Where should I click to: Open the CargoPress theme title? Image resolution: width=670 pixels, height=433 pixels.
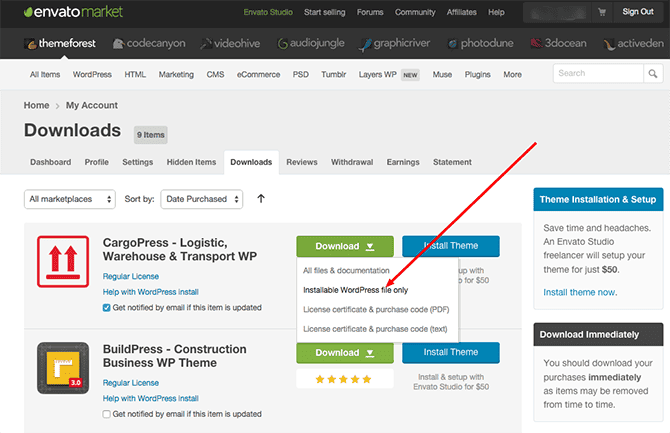coord(180,249)
